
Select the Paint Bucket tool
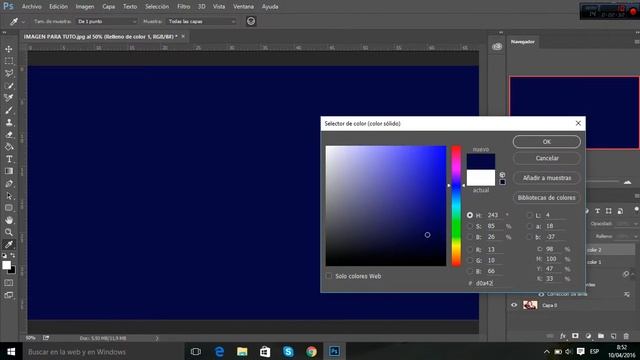[x=9, y=147]
